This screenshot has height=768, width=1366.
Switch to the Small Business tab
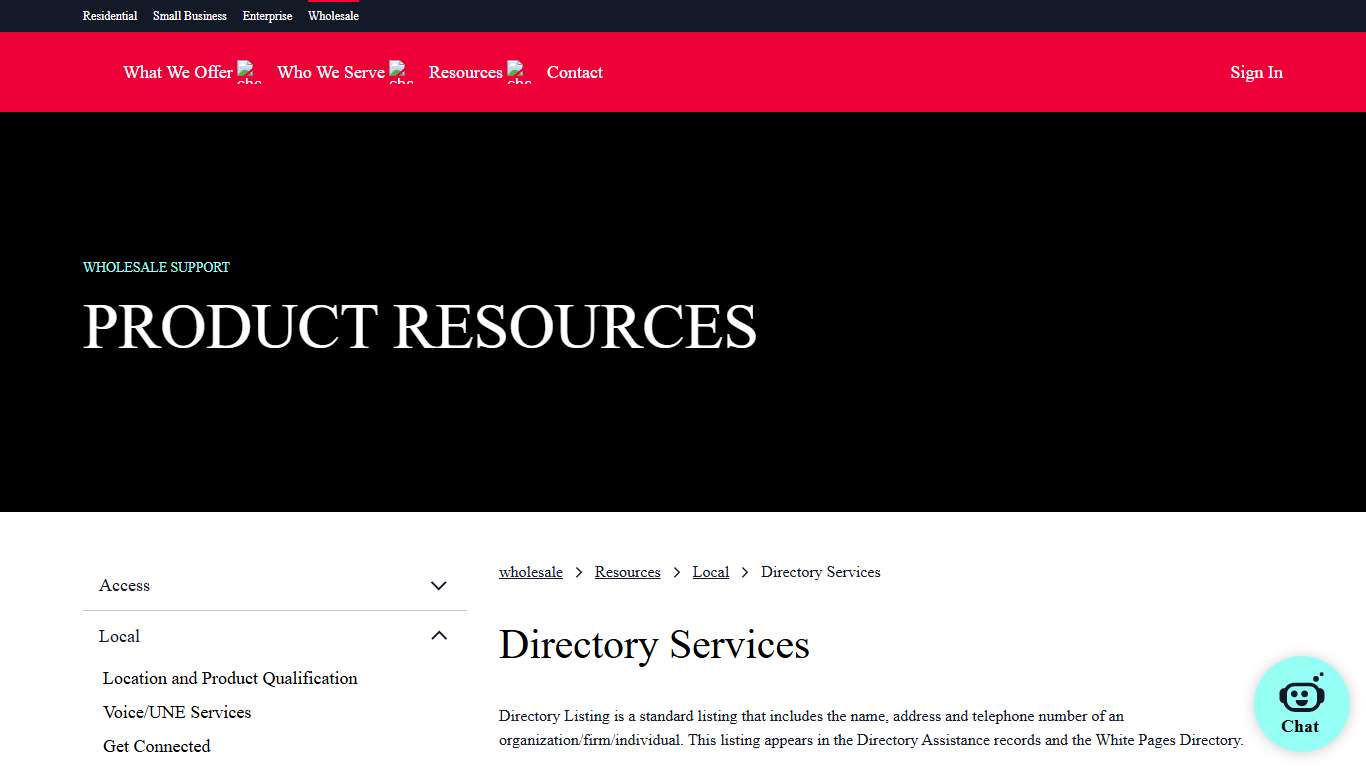coord(189,16)
